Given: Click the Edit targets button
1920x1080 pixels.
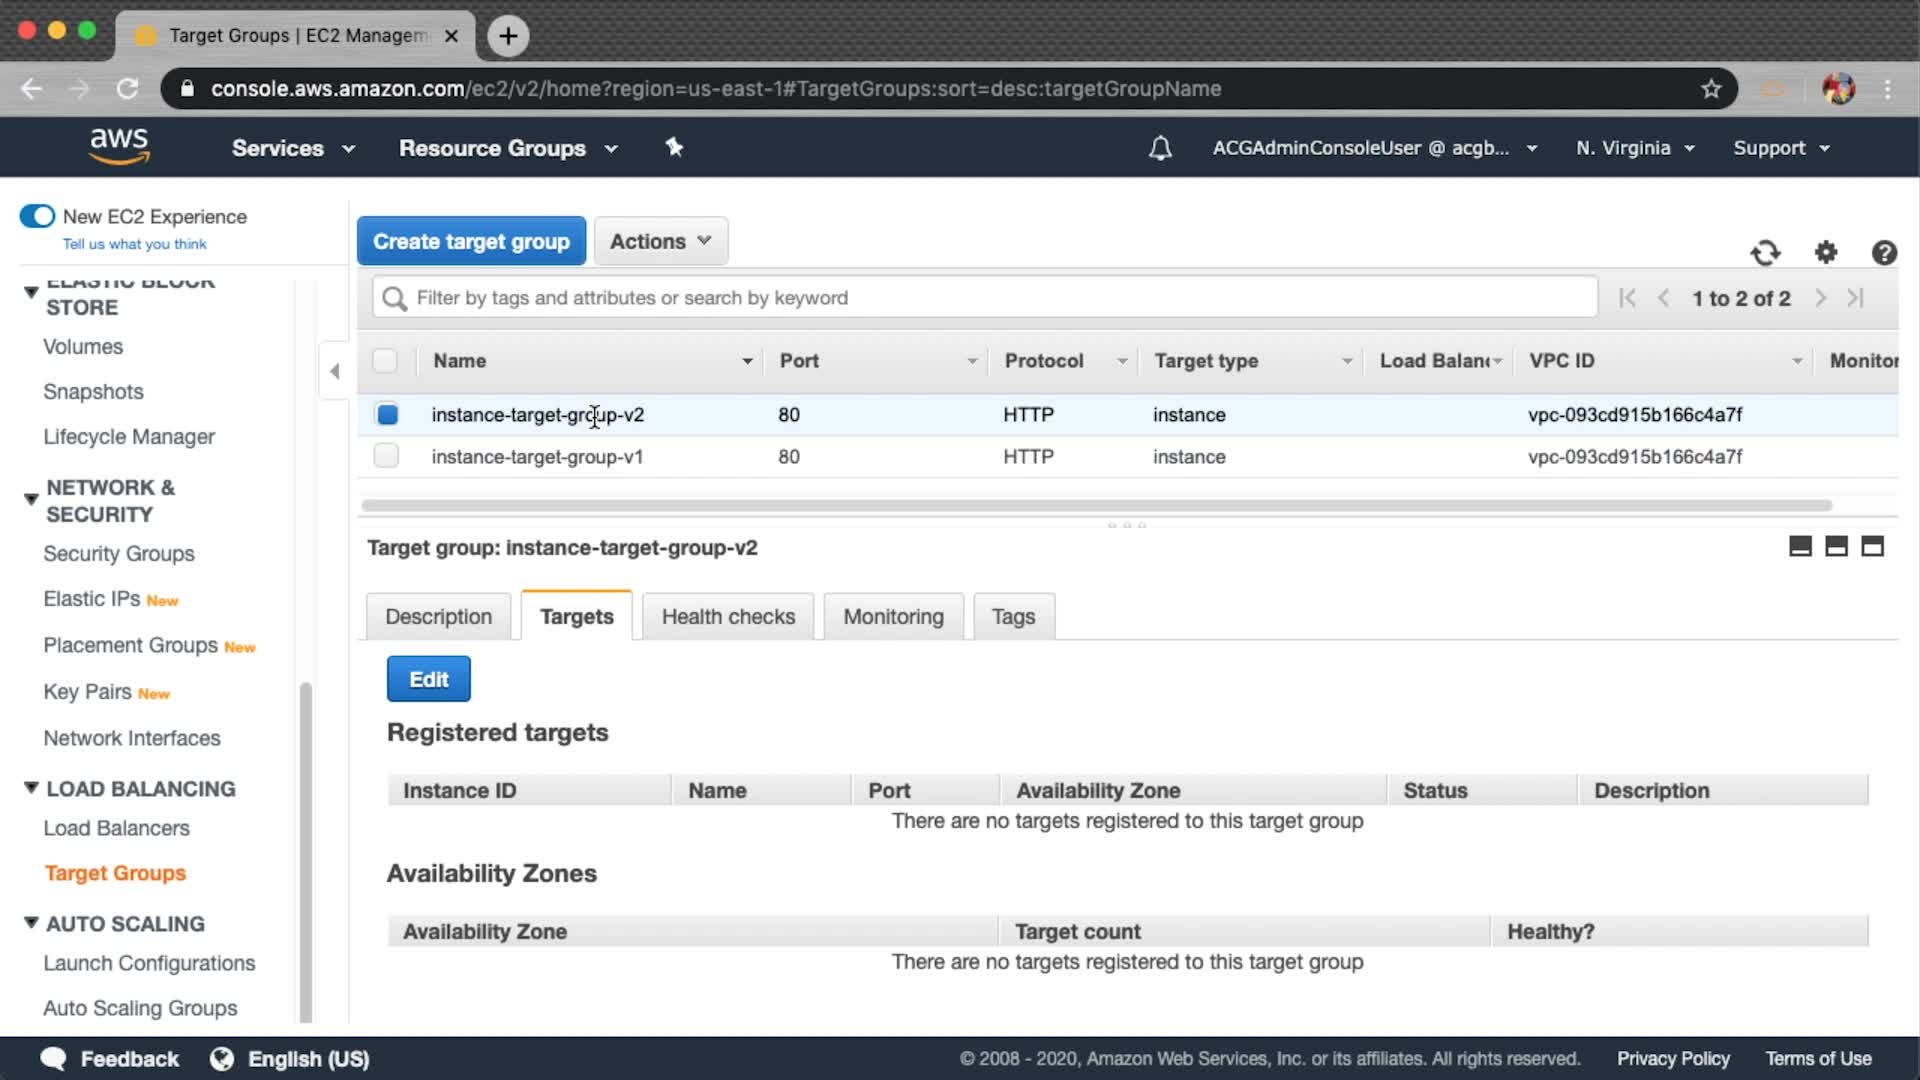Looking at the screenshot, I should click(428, 679).
